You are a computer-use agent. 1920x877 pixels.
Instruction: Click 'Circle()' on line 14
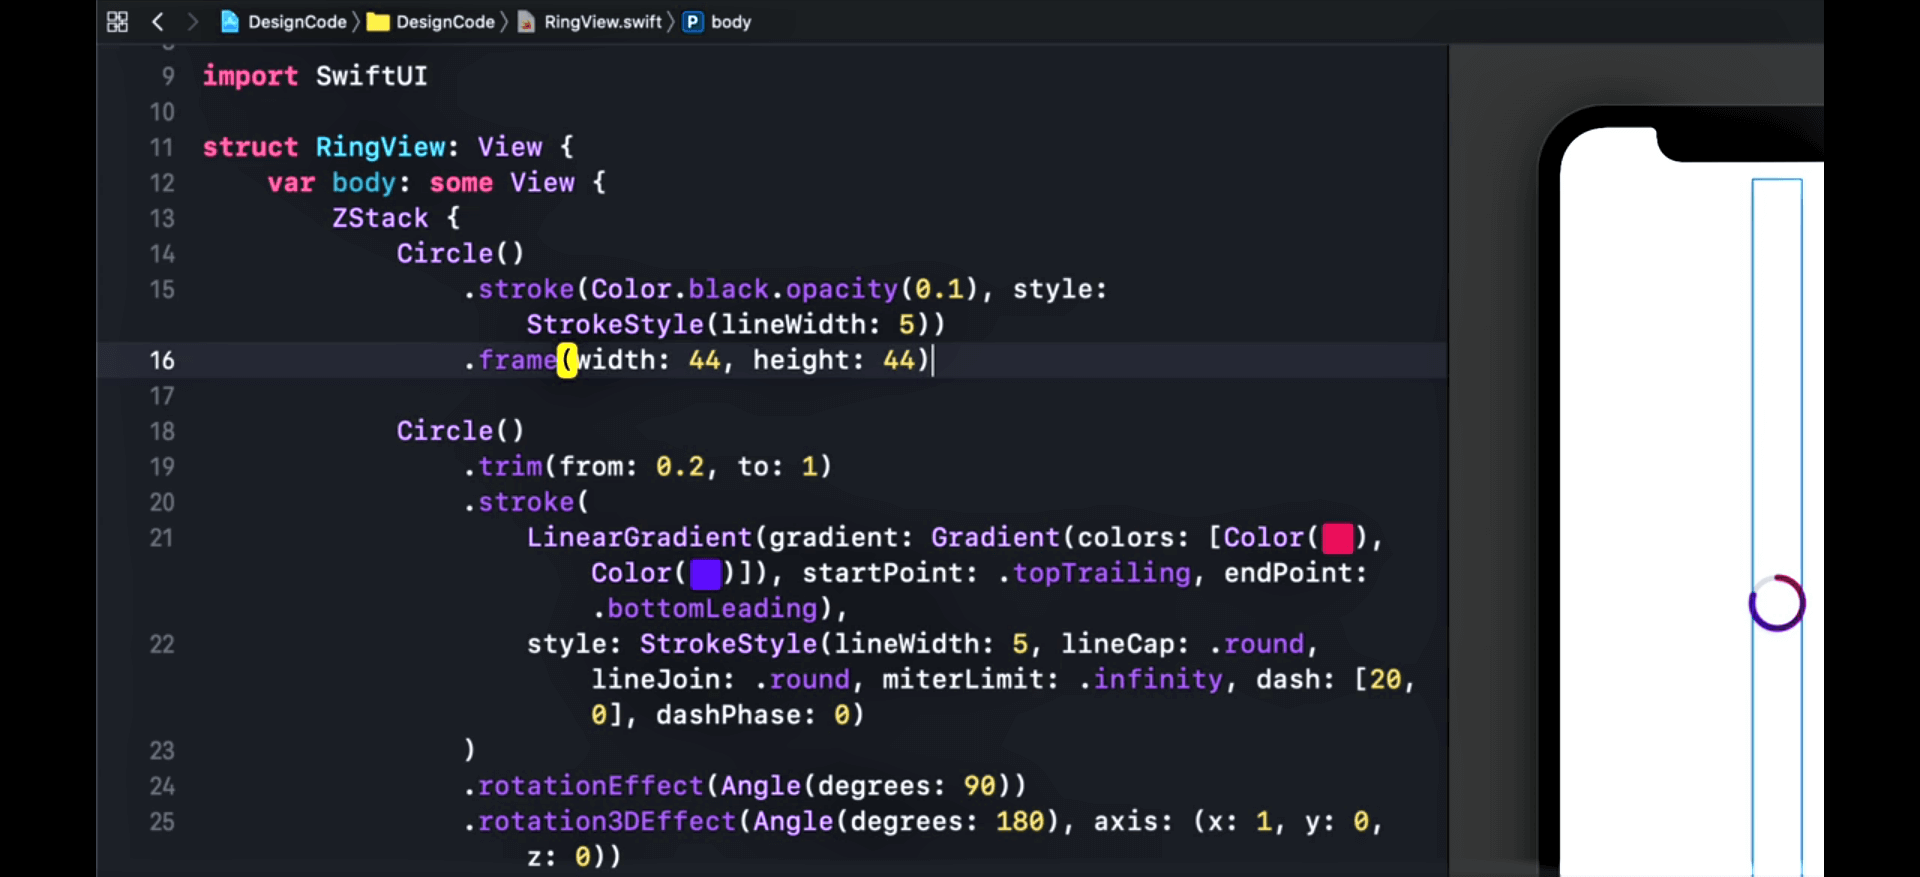coord(461,254)
